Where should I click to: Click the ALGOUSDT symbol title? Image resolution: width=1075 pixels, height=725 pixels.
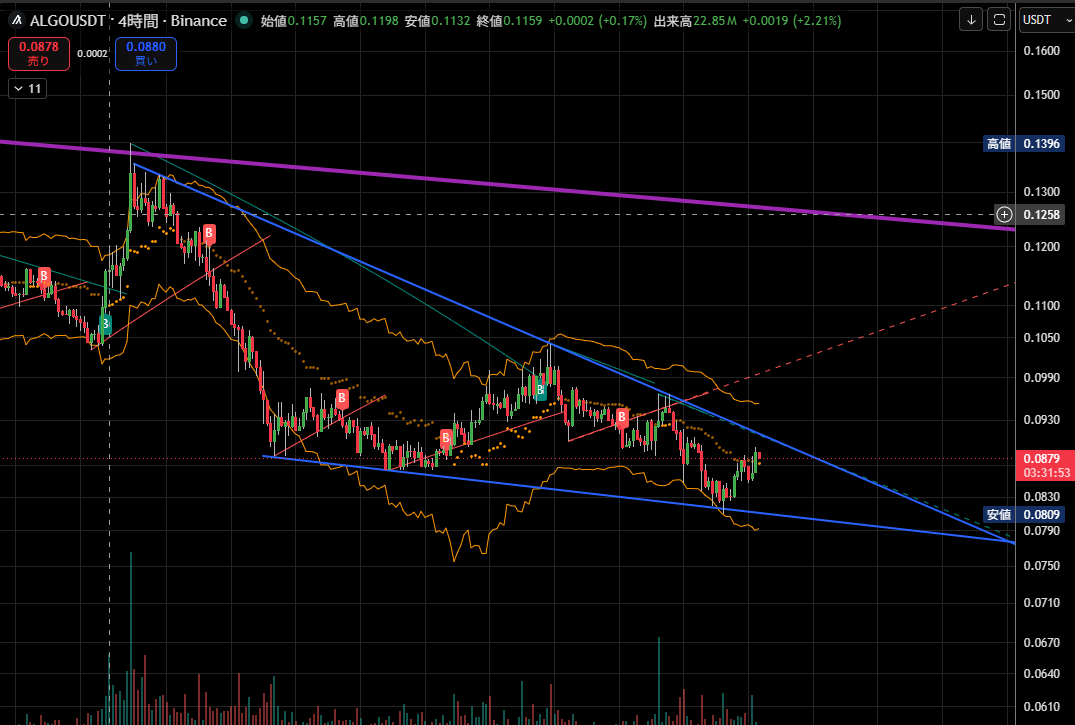[69, 21]
